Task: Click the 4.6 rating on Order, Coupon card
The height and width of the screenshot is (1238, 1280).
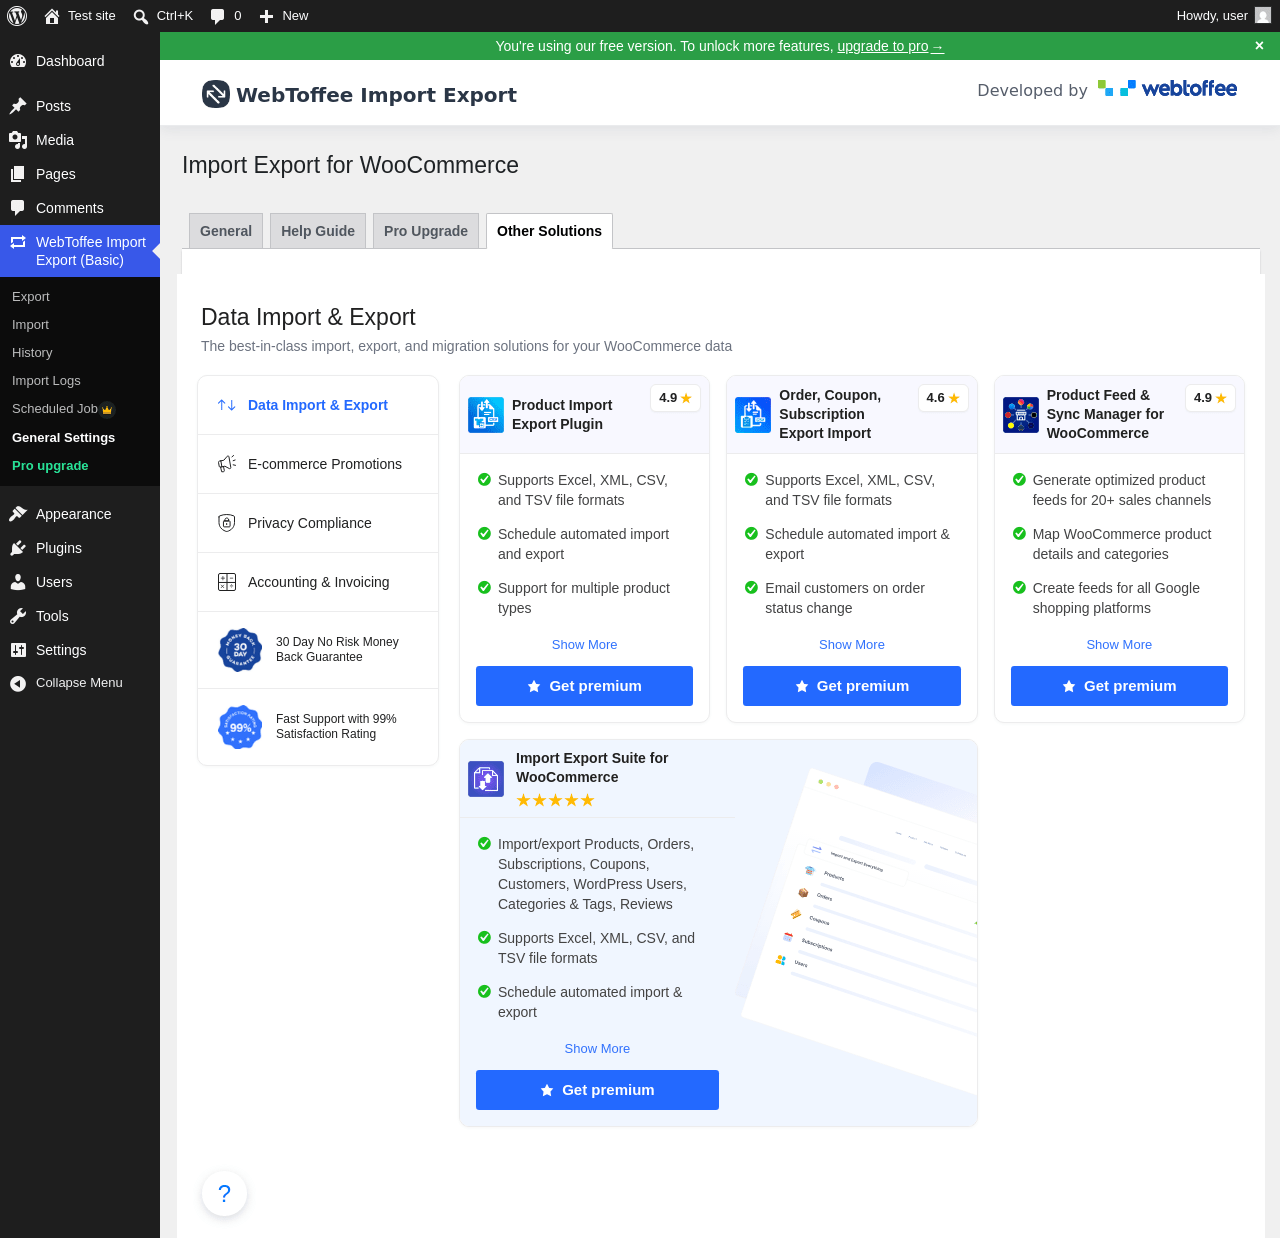Action: point(943,398)
